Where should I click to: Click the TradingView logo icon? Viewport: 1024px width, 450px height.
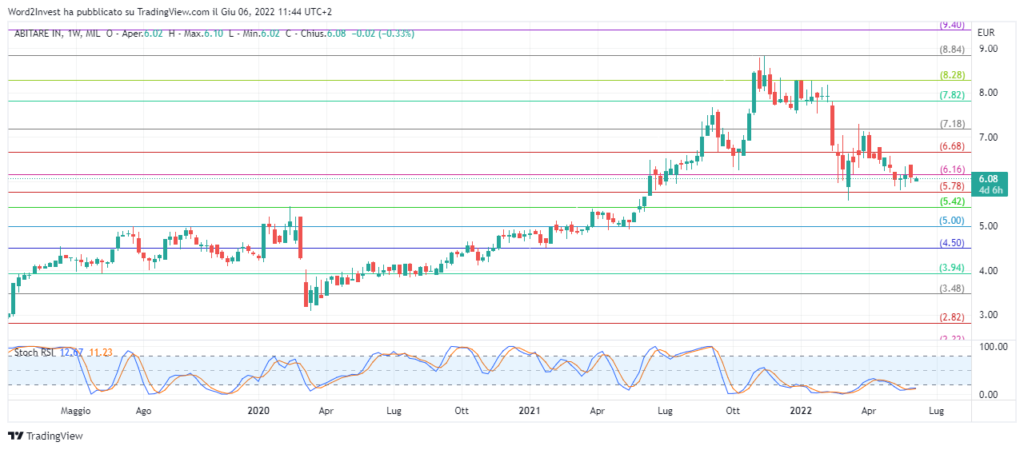(15, 436)
